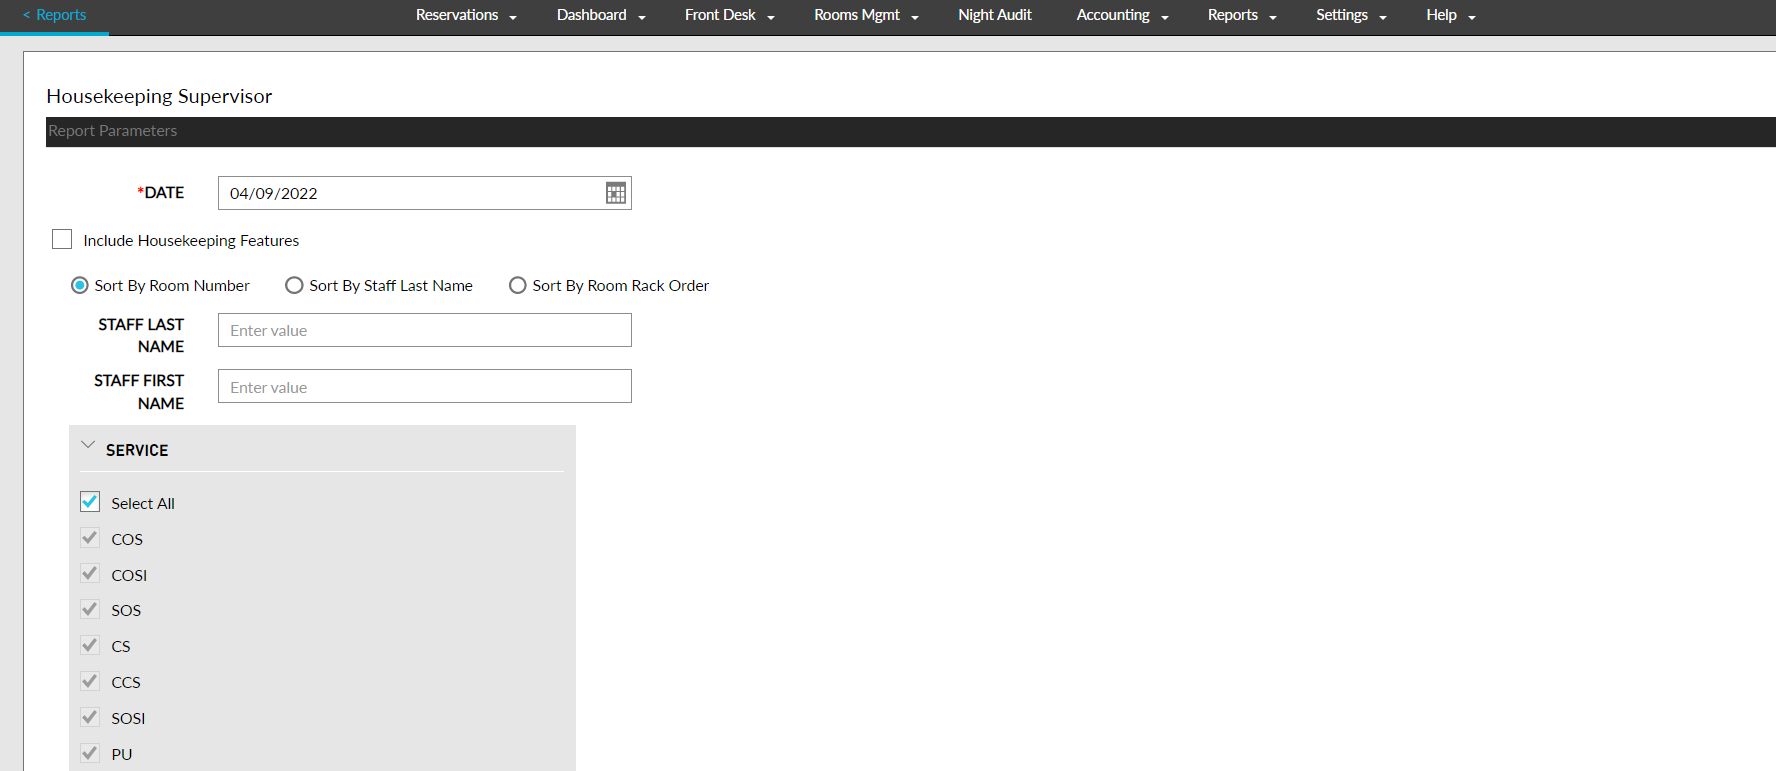The image size is (1776, 771).
Task: Open the Night Audit menu item
Action: click(x=994, y=15)
